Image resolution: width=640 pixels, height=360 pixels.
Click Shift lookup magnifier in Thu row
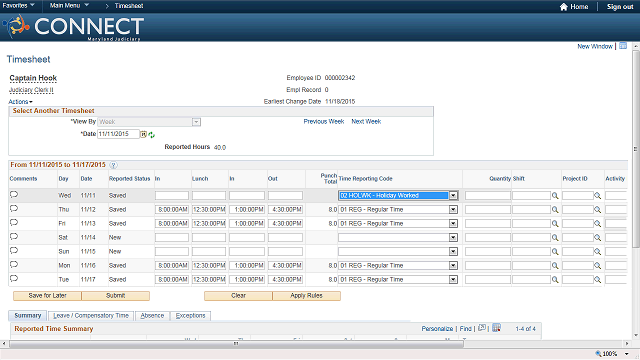(x=555, y=210)
